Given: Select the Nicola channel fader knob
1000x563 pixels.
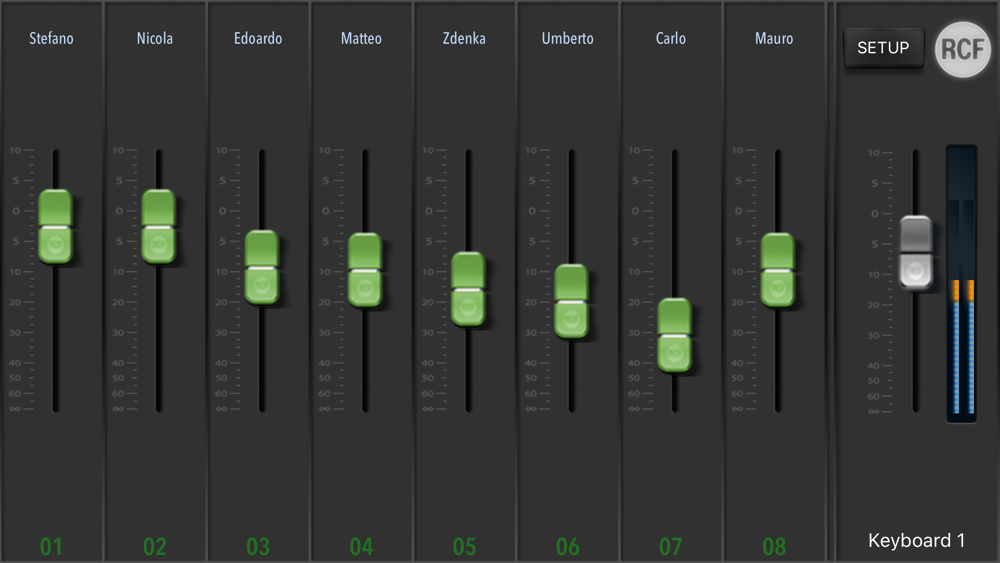Looking at the screenshot, I should point(158,226).
